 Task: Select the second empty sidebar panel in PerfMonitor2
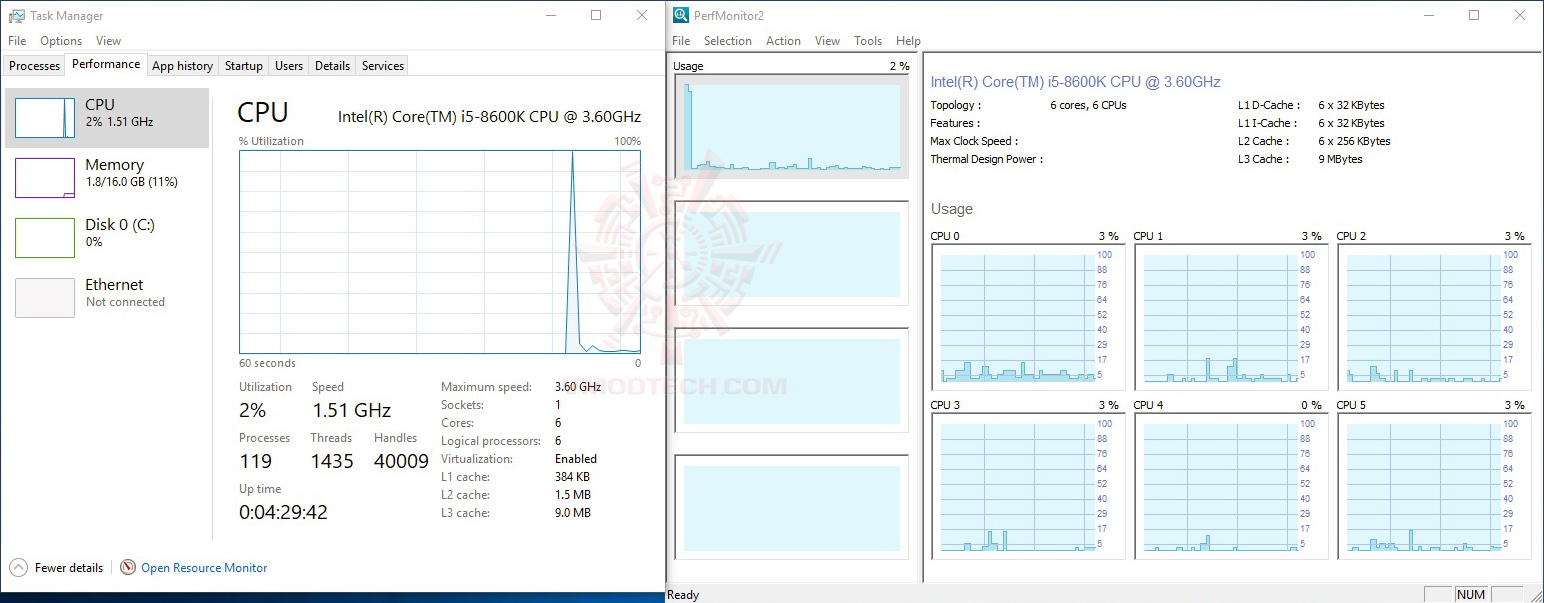pos(791,253)
